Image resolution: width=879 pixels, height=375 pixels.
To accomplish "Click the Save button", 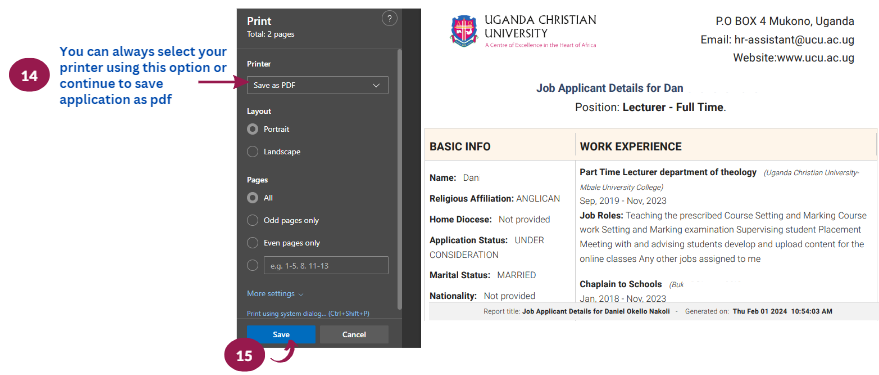I will coord(281,335).
